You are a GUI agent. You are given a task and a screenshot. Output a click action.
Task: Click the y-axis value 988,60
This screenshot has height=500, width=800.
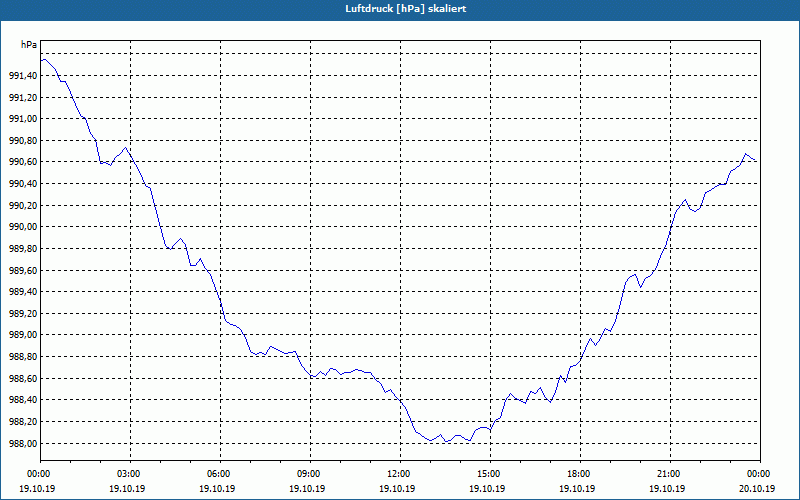23,379
